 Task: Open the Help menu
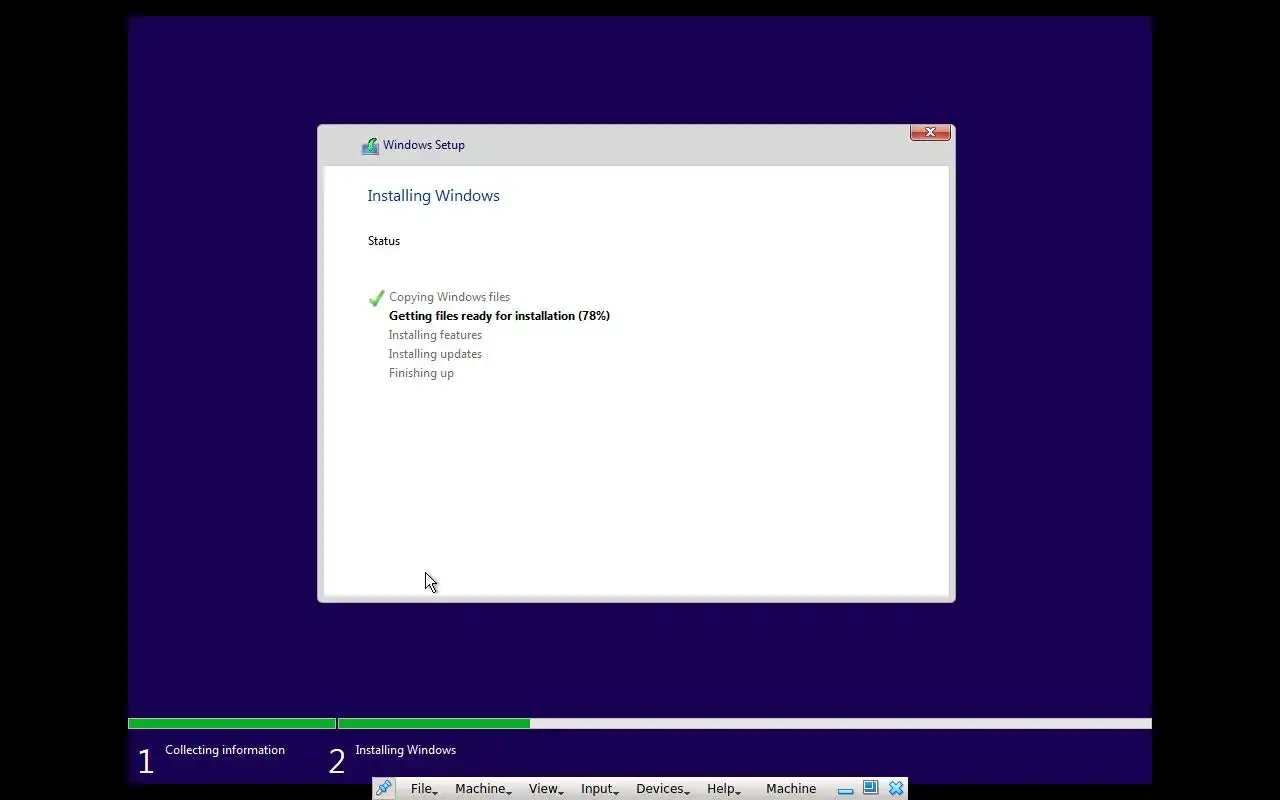click(724, 789)
